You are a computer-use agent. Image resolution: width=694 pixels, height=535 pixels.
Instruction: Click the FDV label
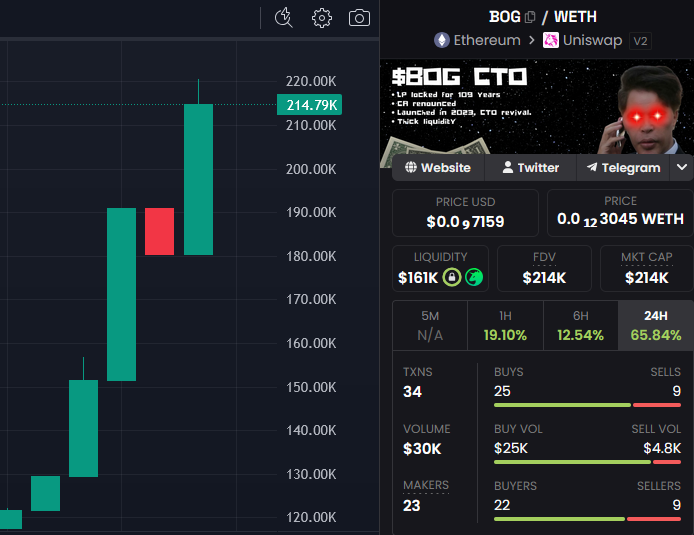pos(544,257)
